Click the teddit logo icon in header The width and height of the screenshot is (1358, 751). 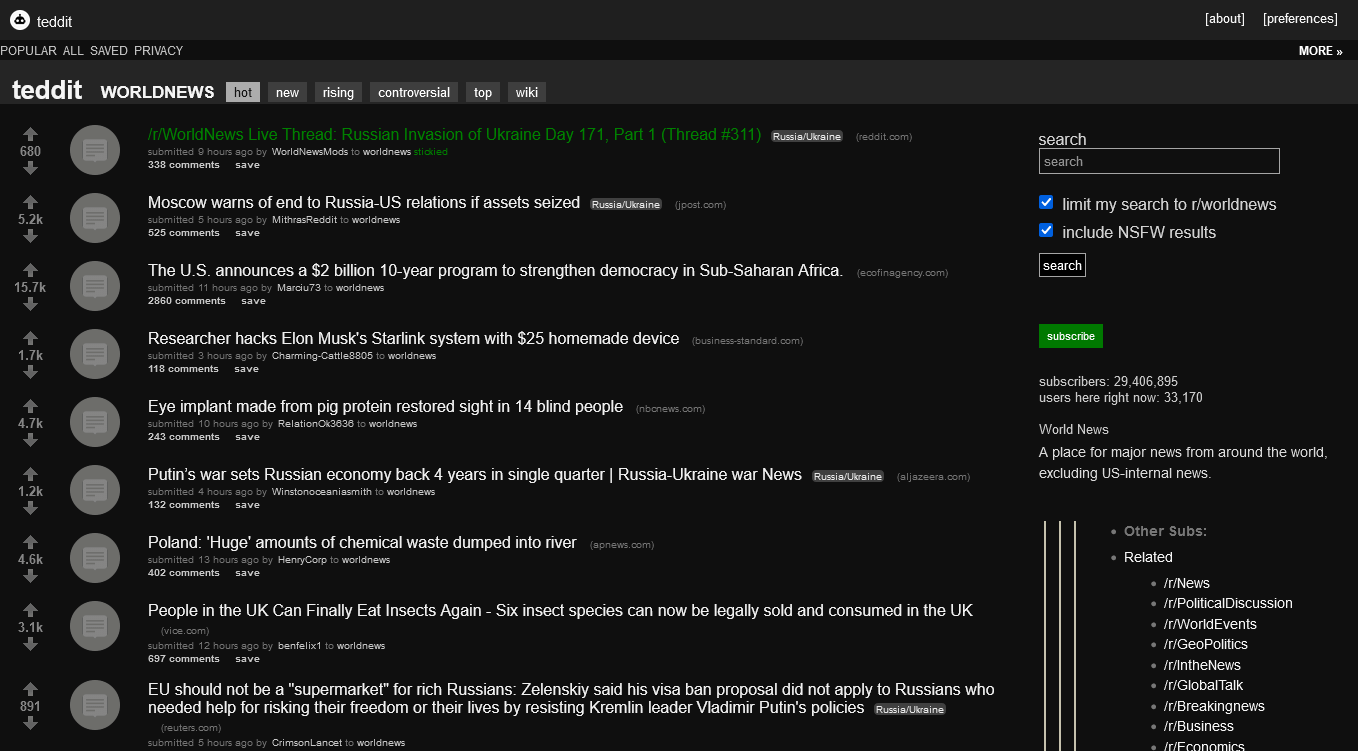19,20
